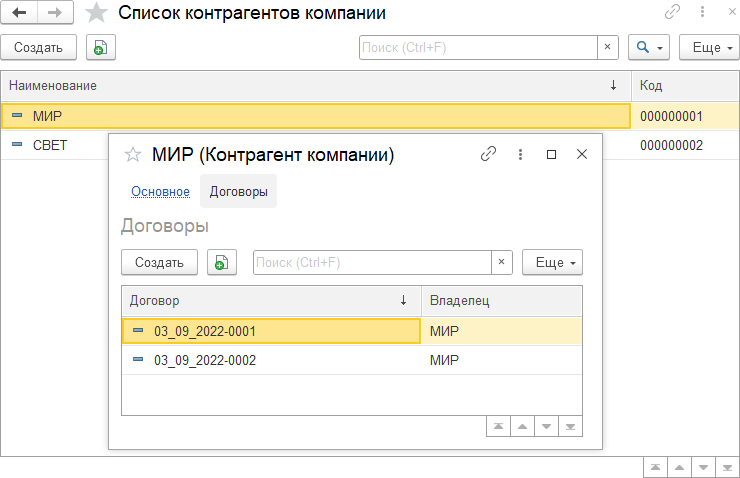Click Создать in the contractors list toolbar
This screenshot has width=740, height=478.
38,47
